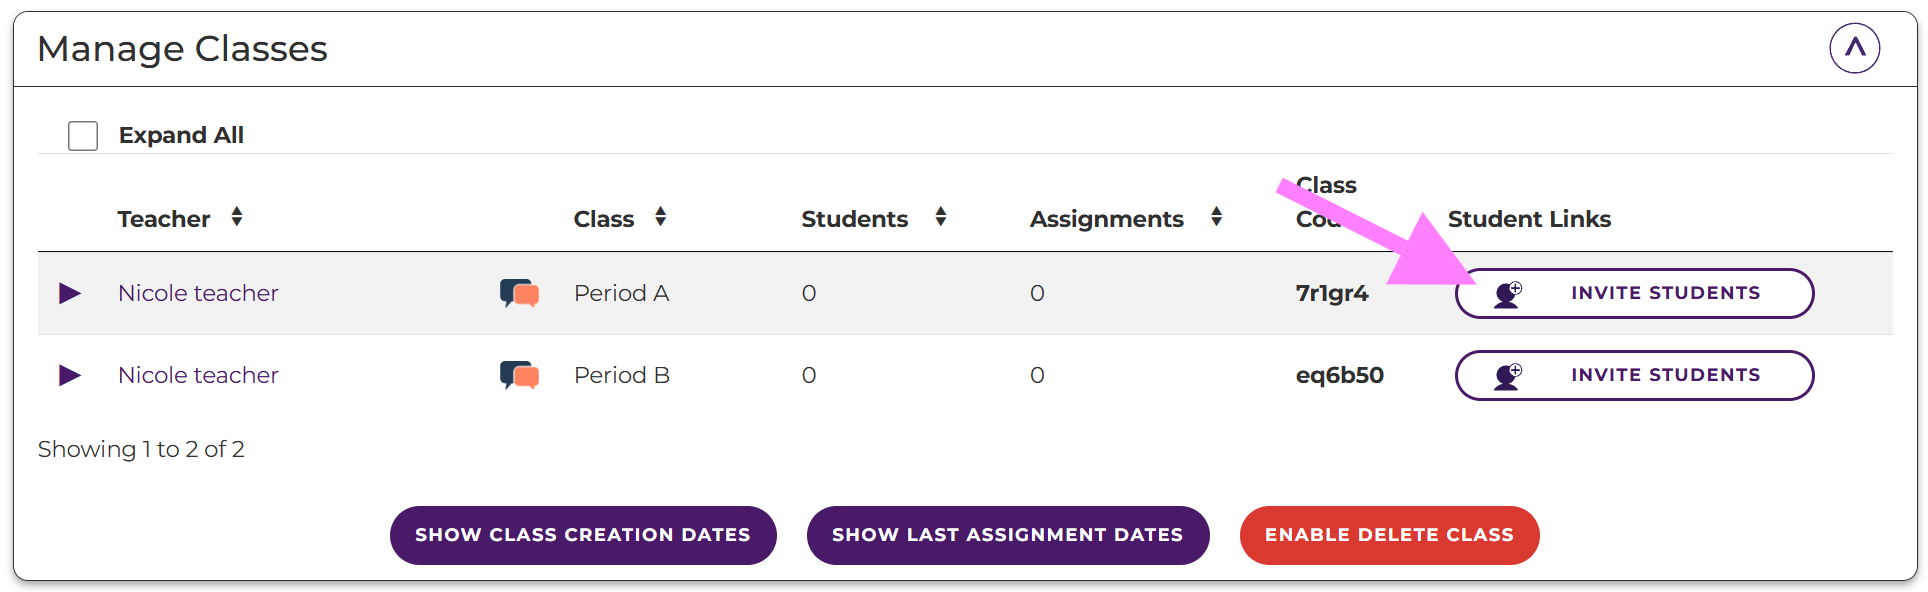Viewport: 1928px width, 592px height.
Task: Expand the Period A class row
Action: tap(70, 293)
